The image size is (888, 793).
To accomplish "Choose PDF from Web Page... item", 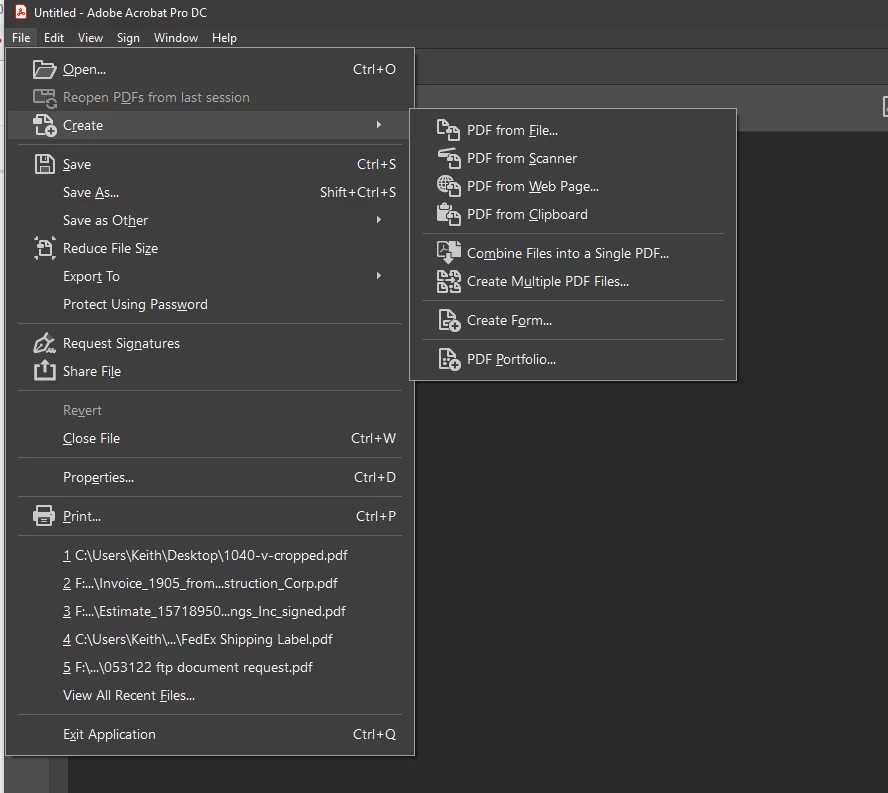I will [573, 186].
